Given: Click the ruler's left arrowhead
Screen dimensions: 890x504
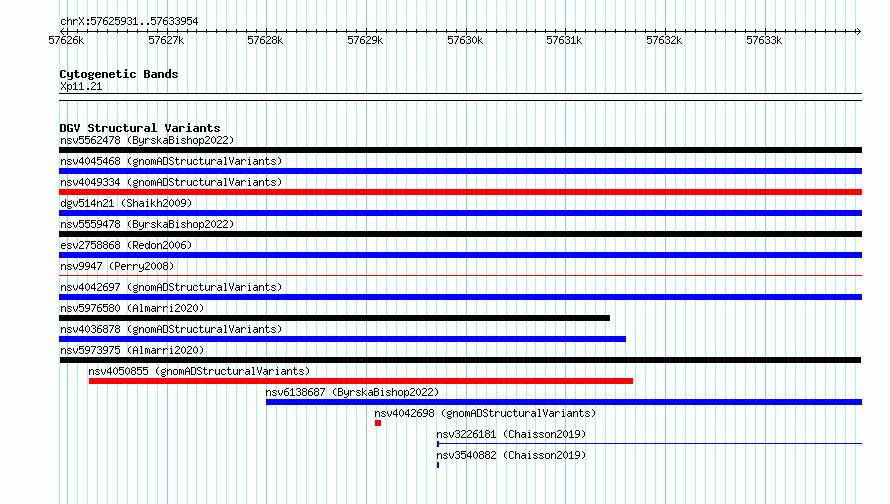Looking at the screenshot, I should [x=62, y=31].
